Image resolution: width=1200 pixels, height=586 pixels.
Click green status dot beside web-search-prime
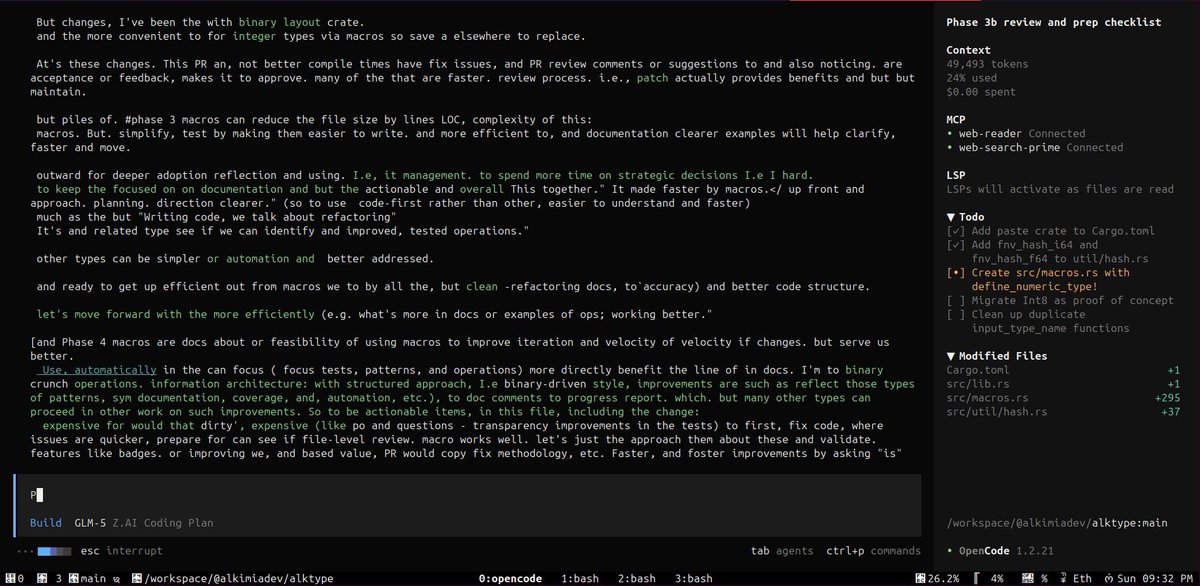949,147
